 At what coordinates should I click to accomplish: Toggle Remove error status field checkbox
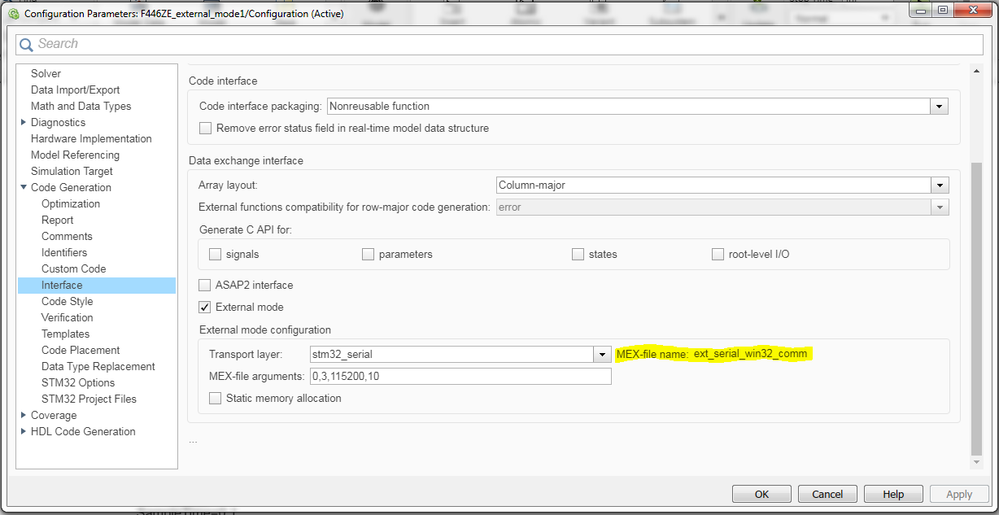click(205, 128)
